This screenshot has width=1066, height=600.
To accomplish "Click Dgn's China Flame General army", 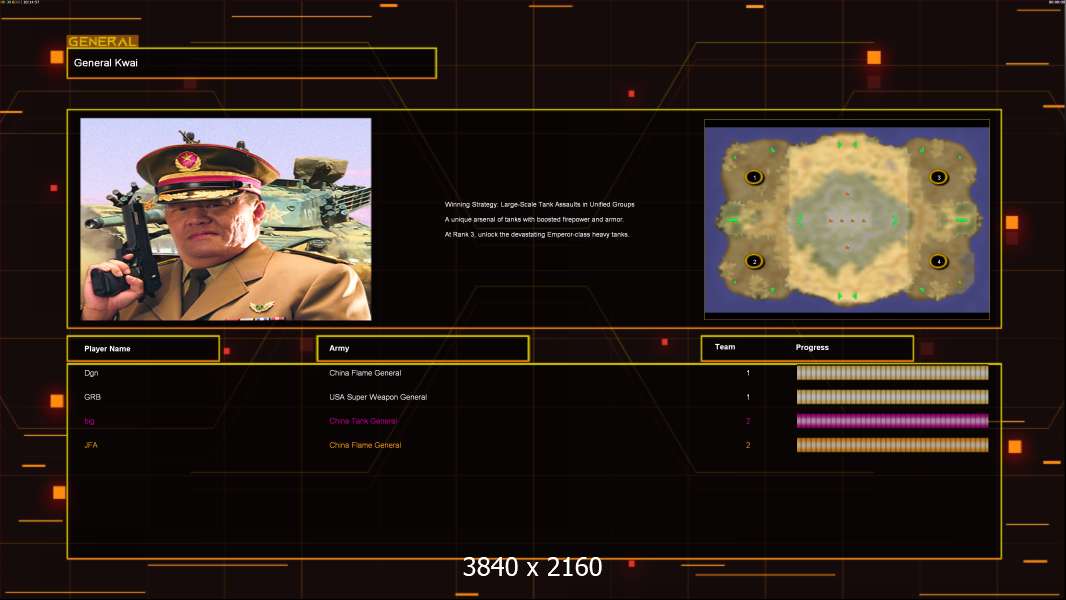I will pyautogui.click(x=365, y=373).
